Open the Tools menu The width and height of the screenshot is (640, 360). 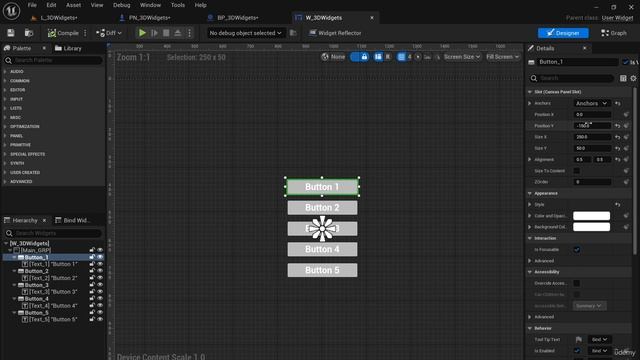(x=178, y=5)
